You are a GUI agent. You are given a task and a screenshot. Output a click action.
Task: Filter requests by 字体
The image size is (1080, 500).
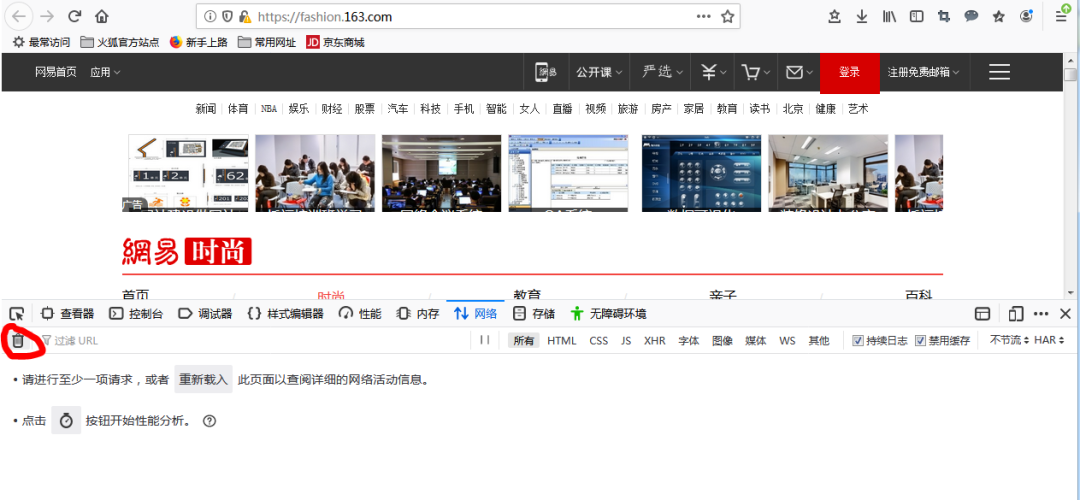[689, 340]
